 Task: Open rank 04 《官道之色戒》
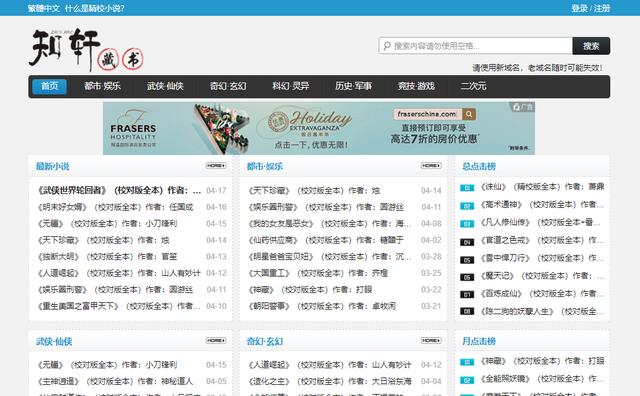[542, 240]
